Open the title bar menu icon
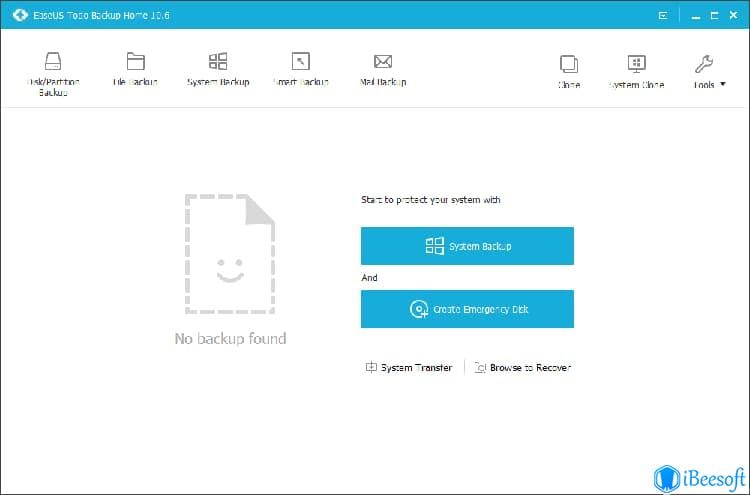 click(x=663, y=16)
